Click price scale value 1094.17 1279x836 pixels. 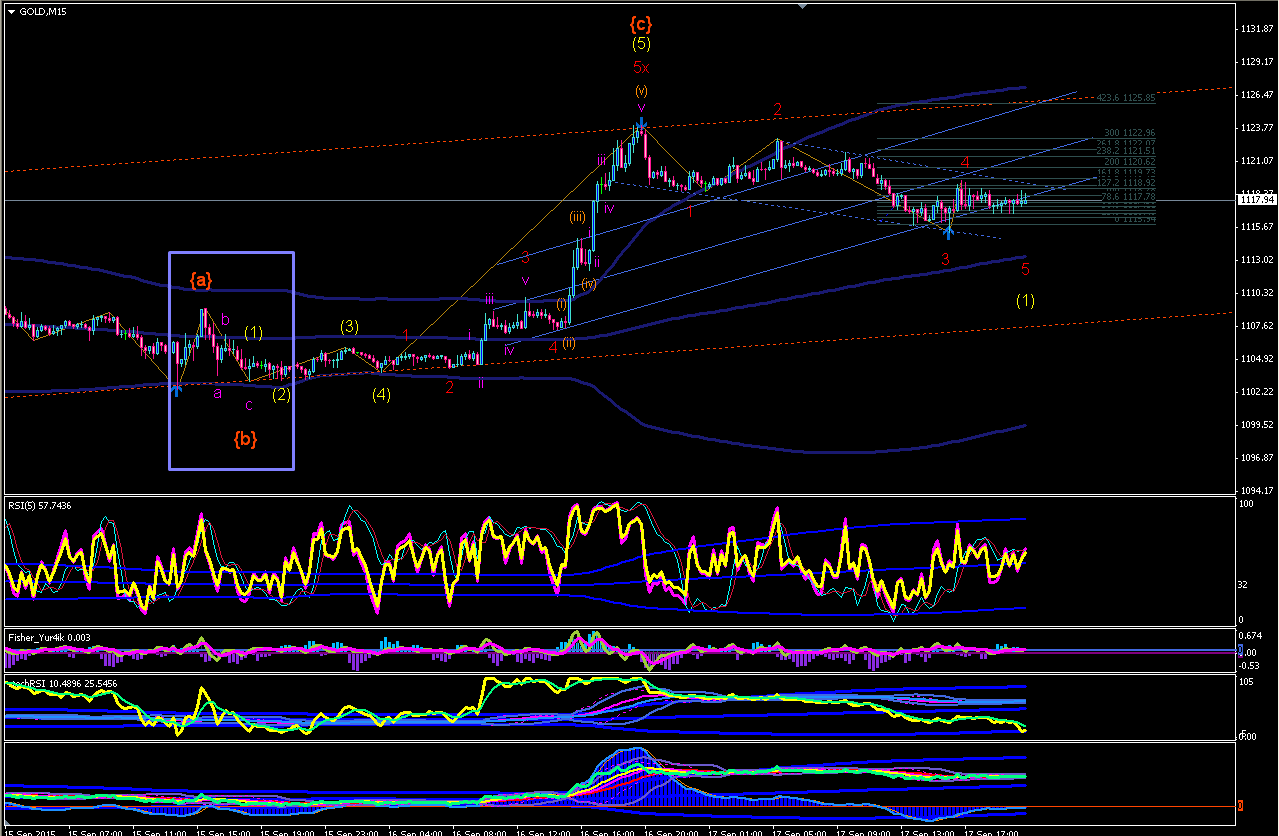click(x=1257, y=491)
